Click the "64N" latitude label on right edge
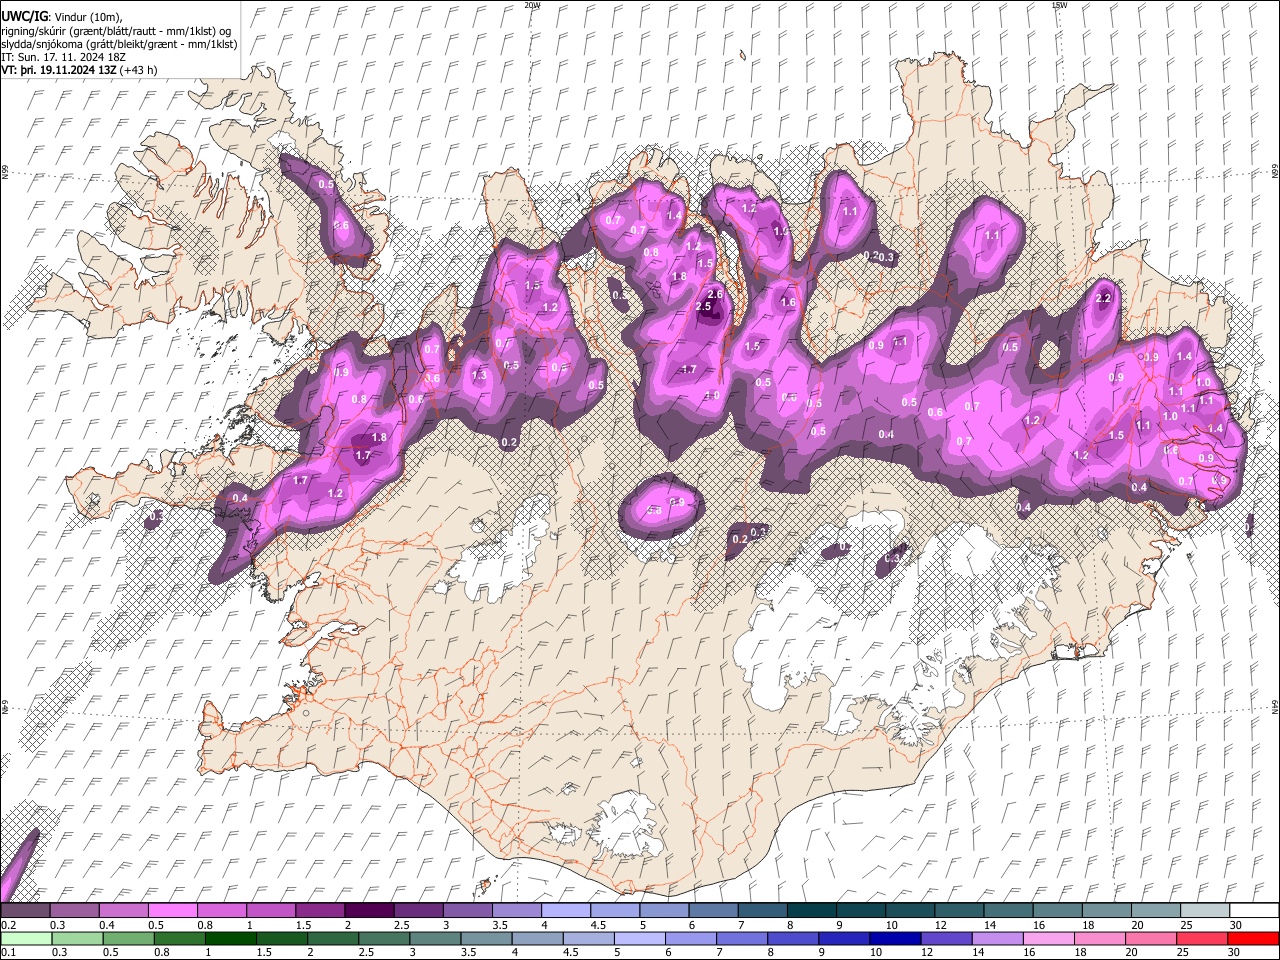 click(x=1275, y=707)
